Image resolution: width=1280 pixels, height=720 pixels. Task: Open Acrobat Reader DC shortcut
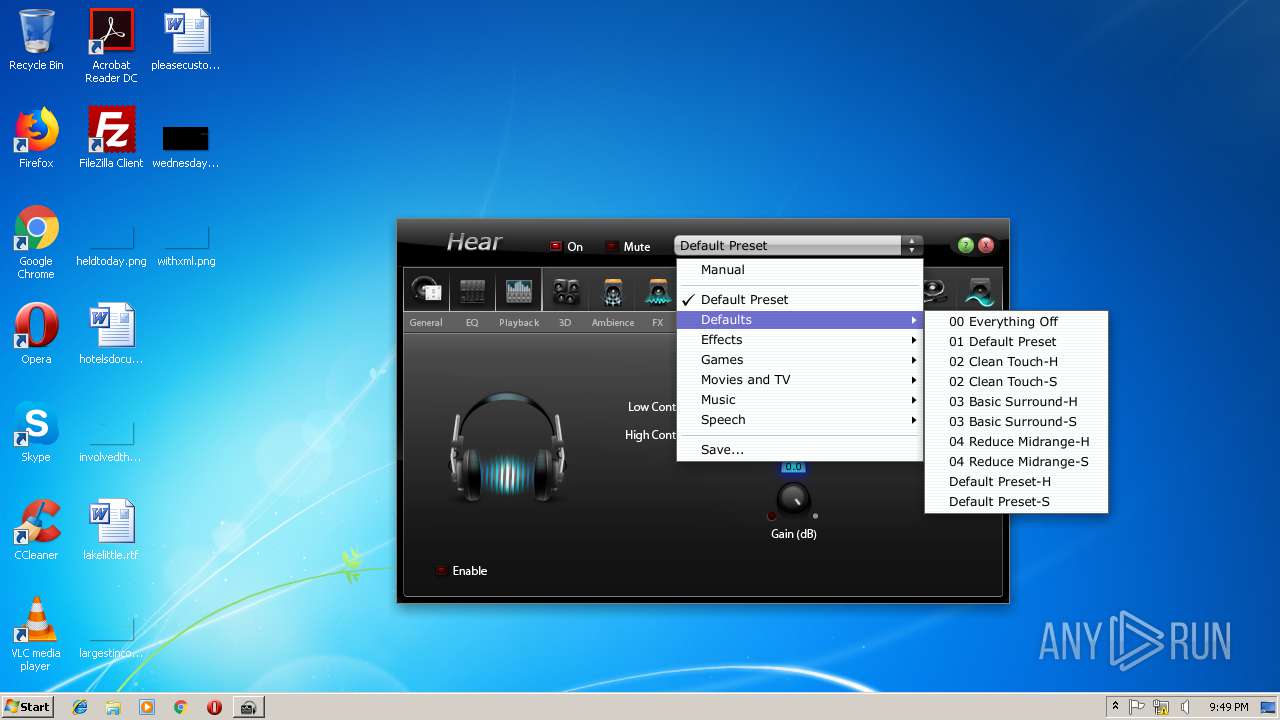coord(111,46)
